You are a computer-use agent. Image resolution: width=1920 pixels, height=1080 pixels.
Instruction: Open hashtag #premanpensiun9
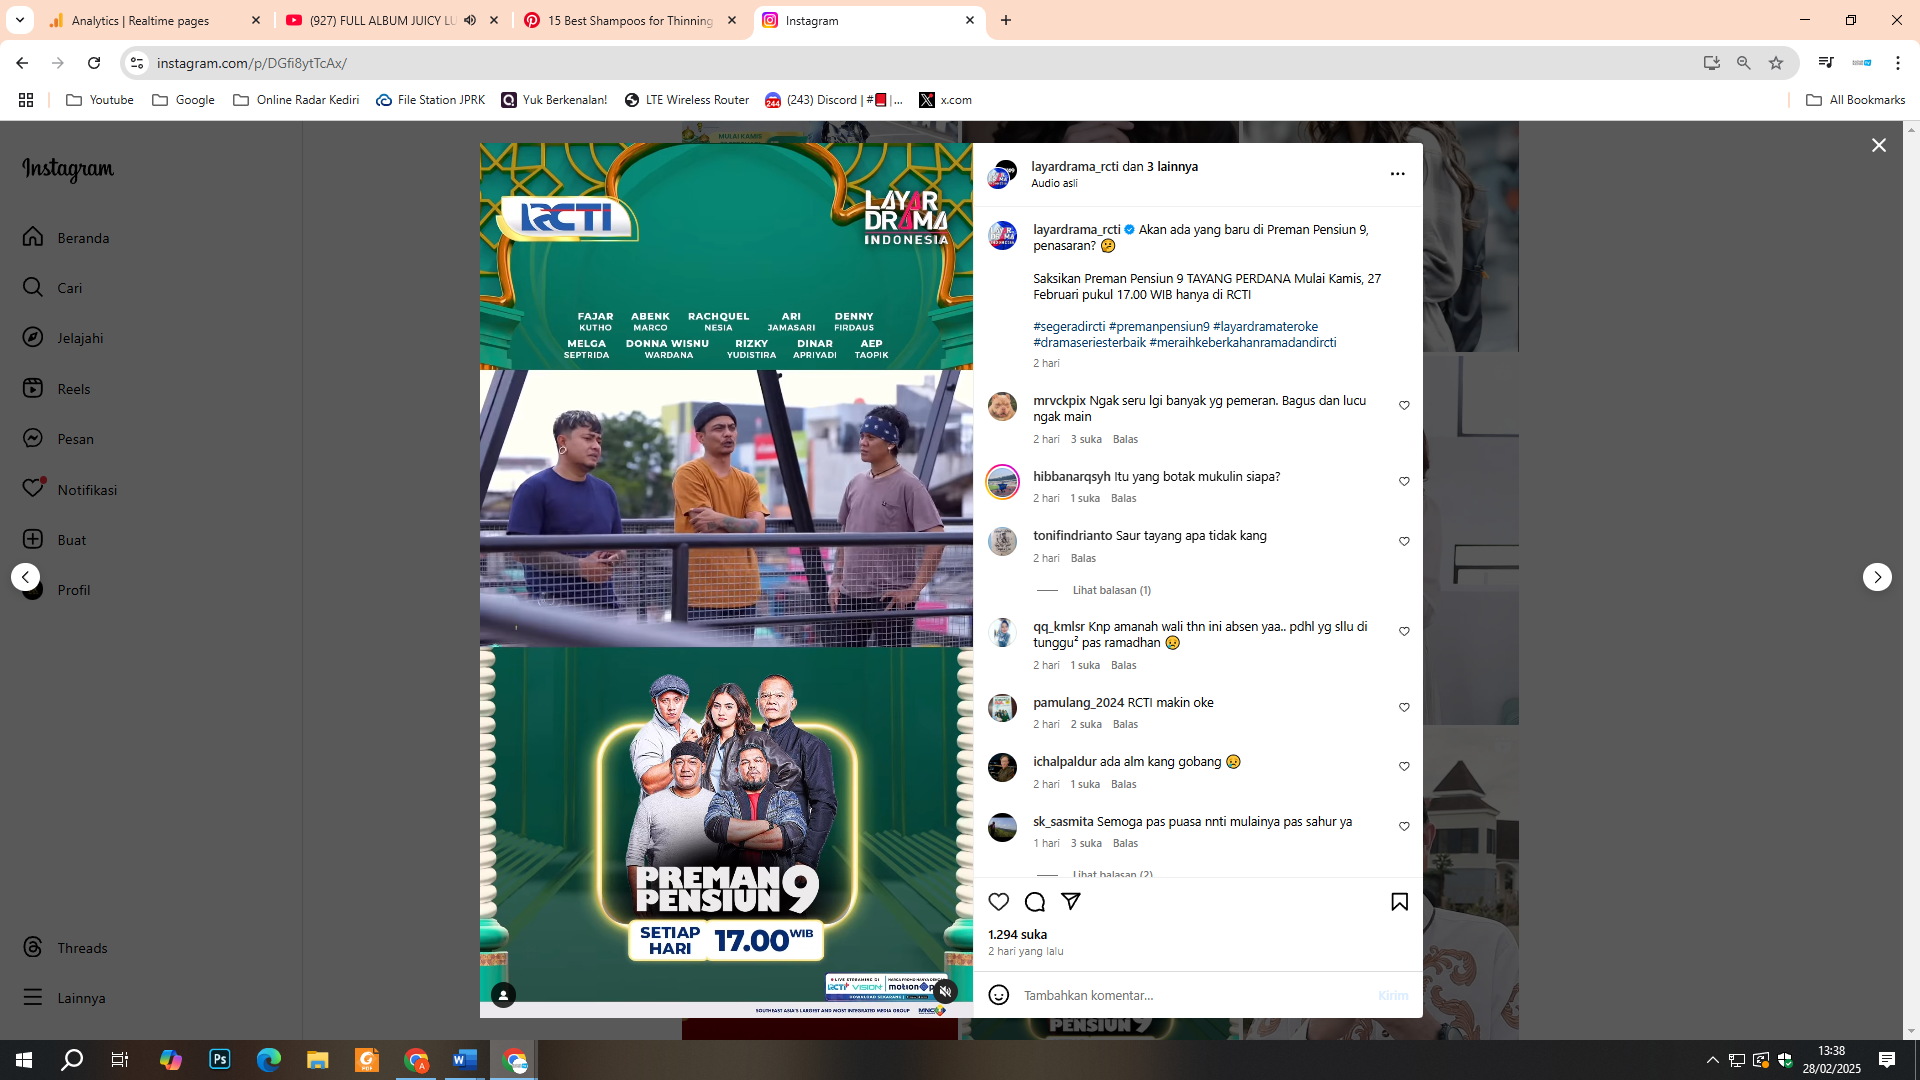click(x=1159, y=327)
